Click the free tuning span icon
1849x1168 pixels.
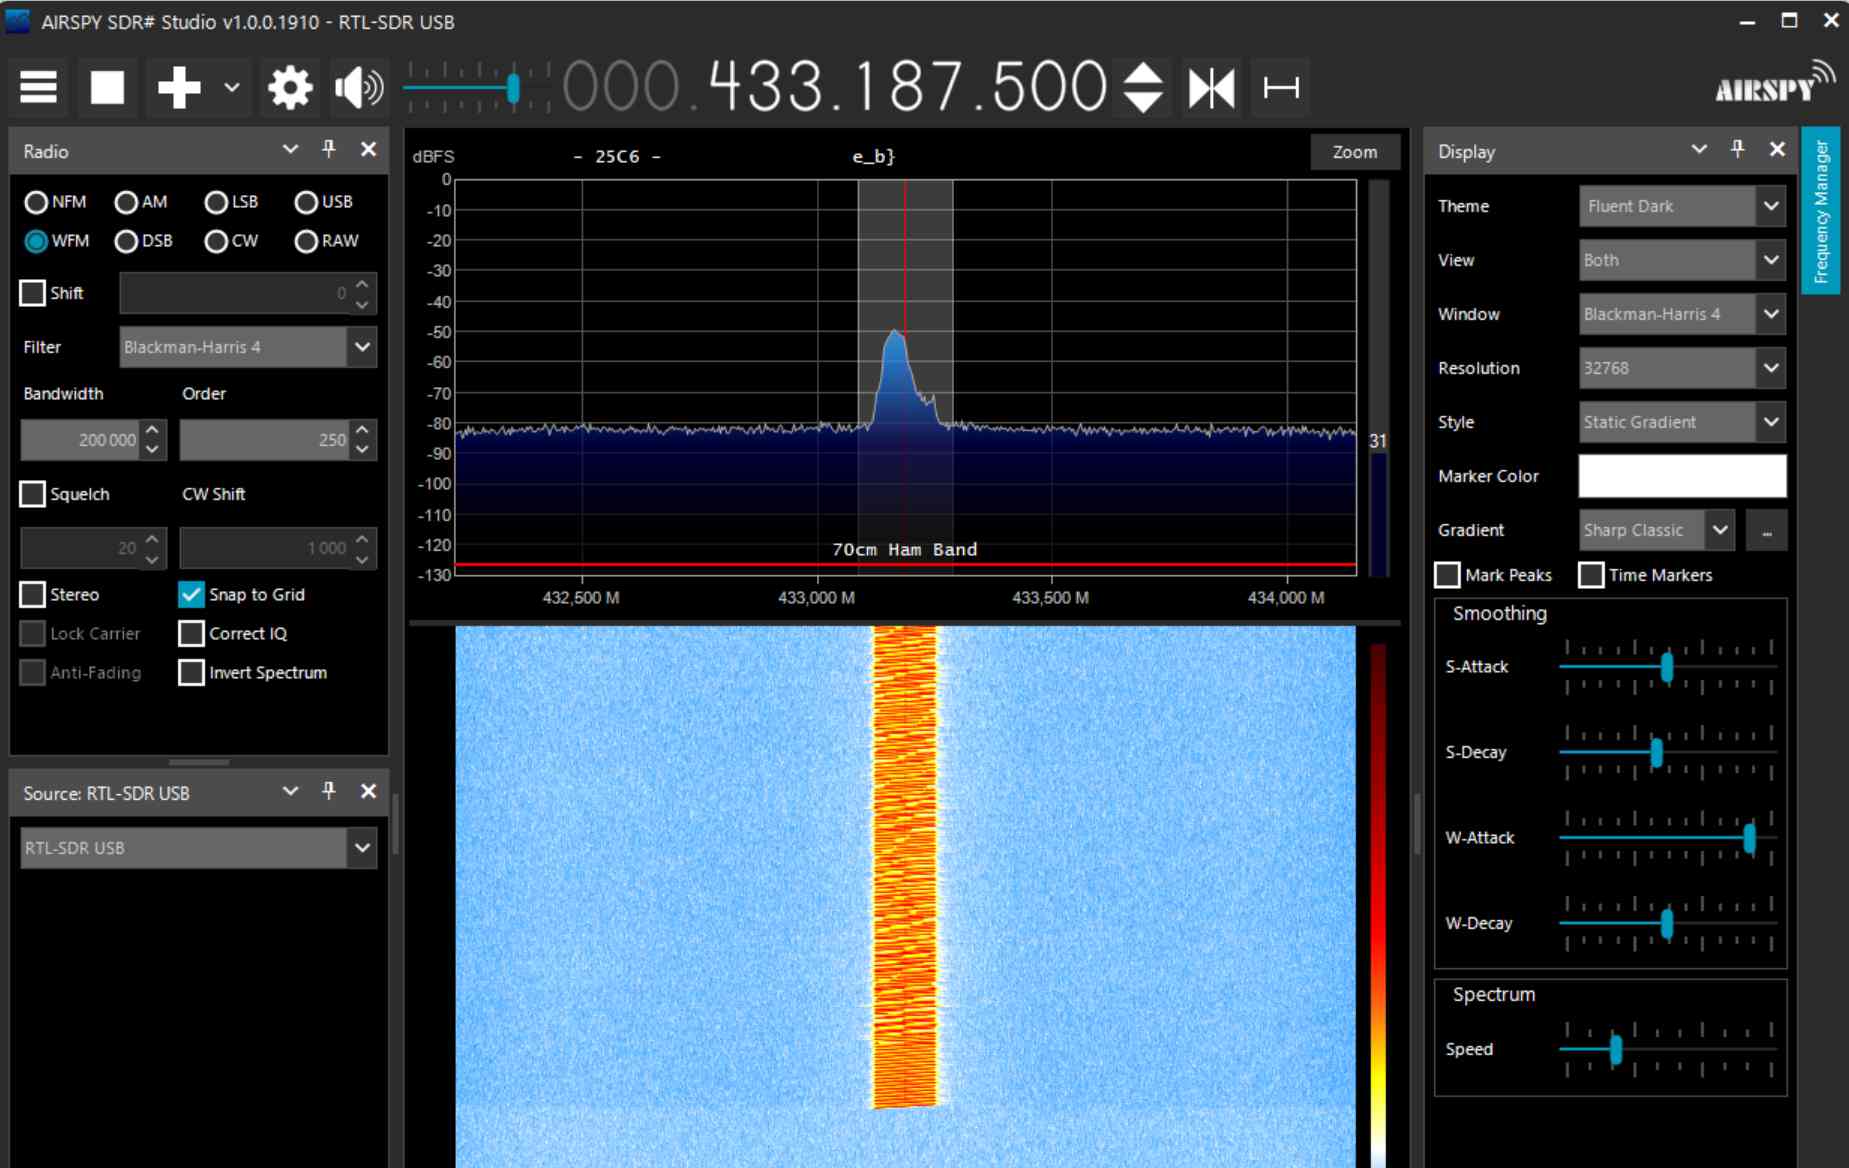coord(1281,88)
